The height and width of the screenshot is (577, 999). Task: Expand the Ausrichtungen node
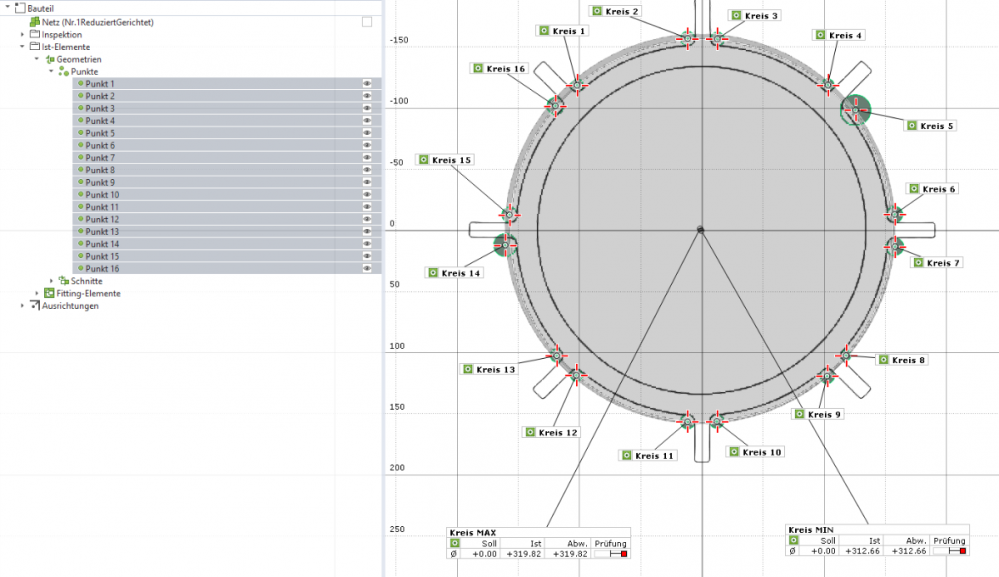23,306
